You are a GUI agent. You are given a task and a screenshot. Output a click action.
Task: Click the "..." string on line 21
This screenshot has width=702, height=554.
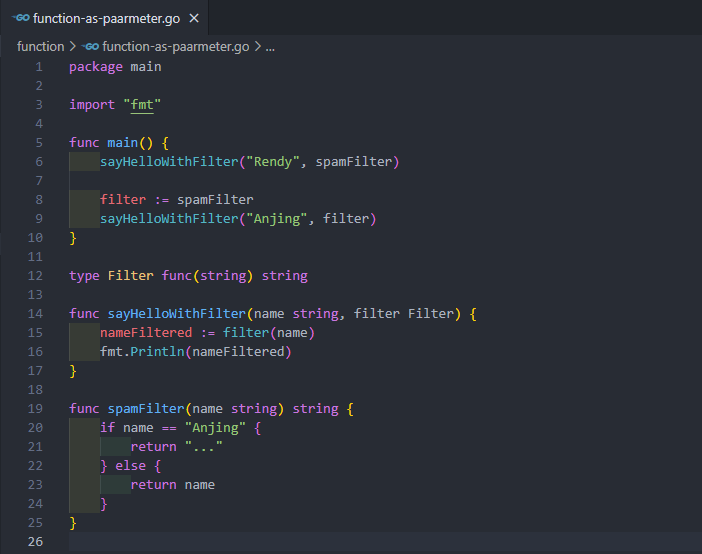coord(203,447)
